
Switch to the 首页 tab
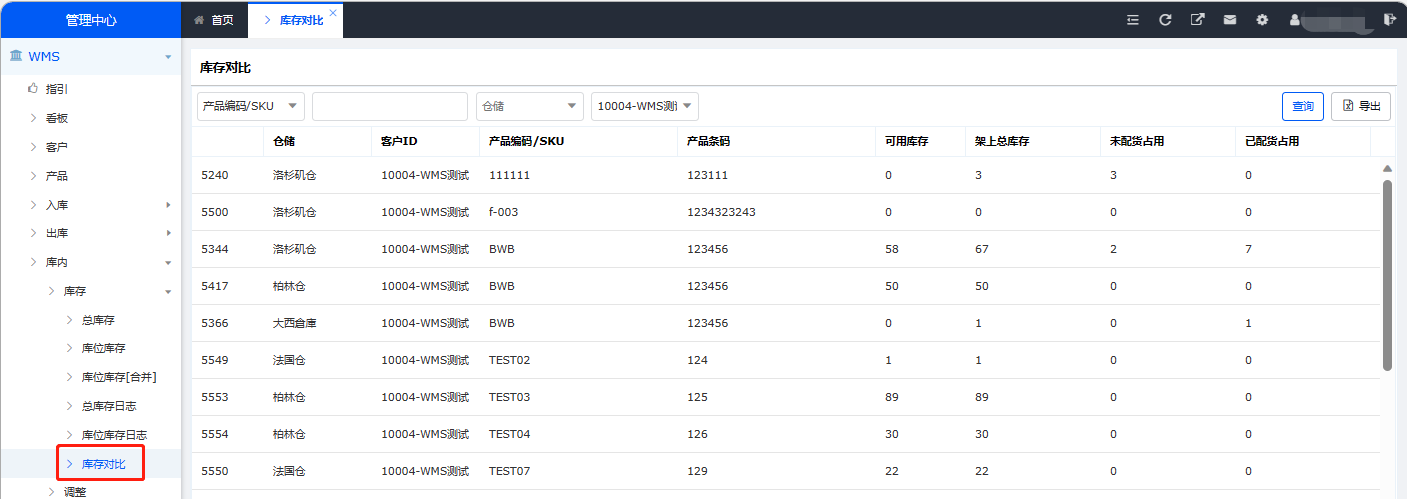coord(213,19)
